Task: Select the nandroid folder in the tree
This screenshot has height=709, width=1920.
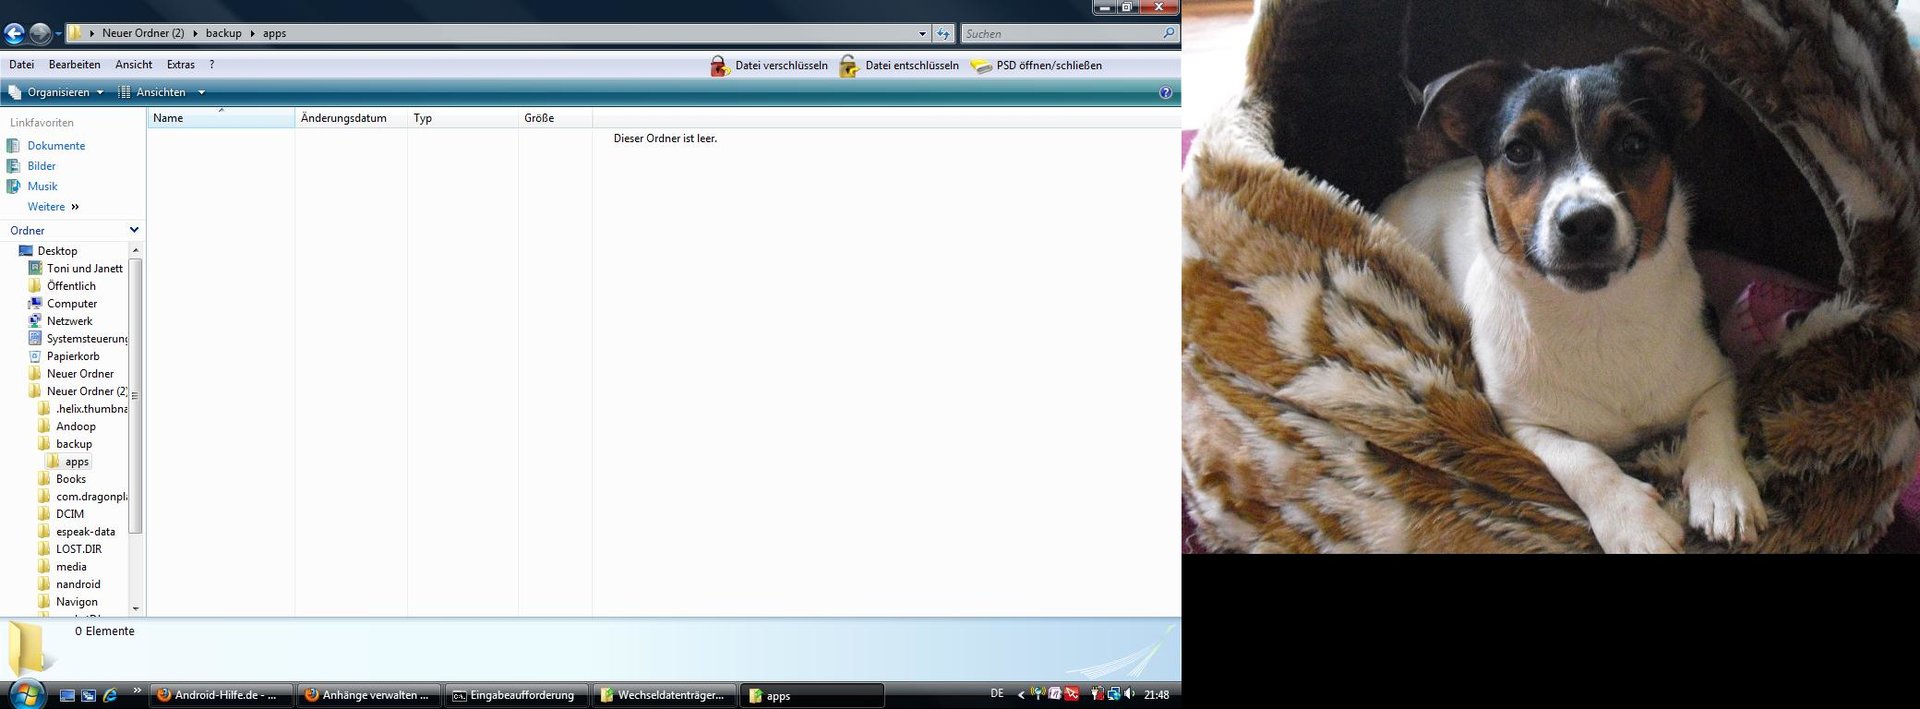Action: 78,584
